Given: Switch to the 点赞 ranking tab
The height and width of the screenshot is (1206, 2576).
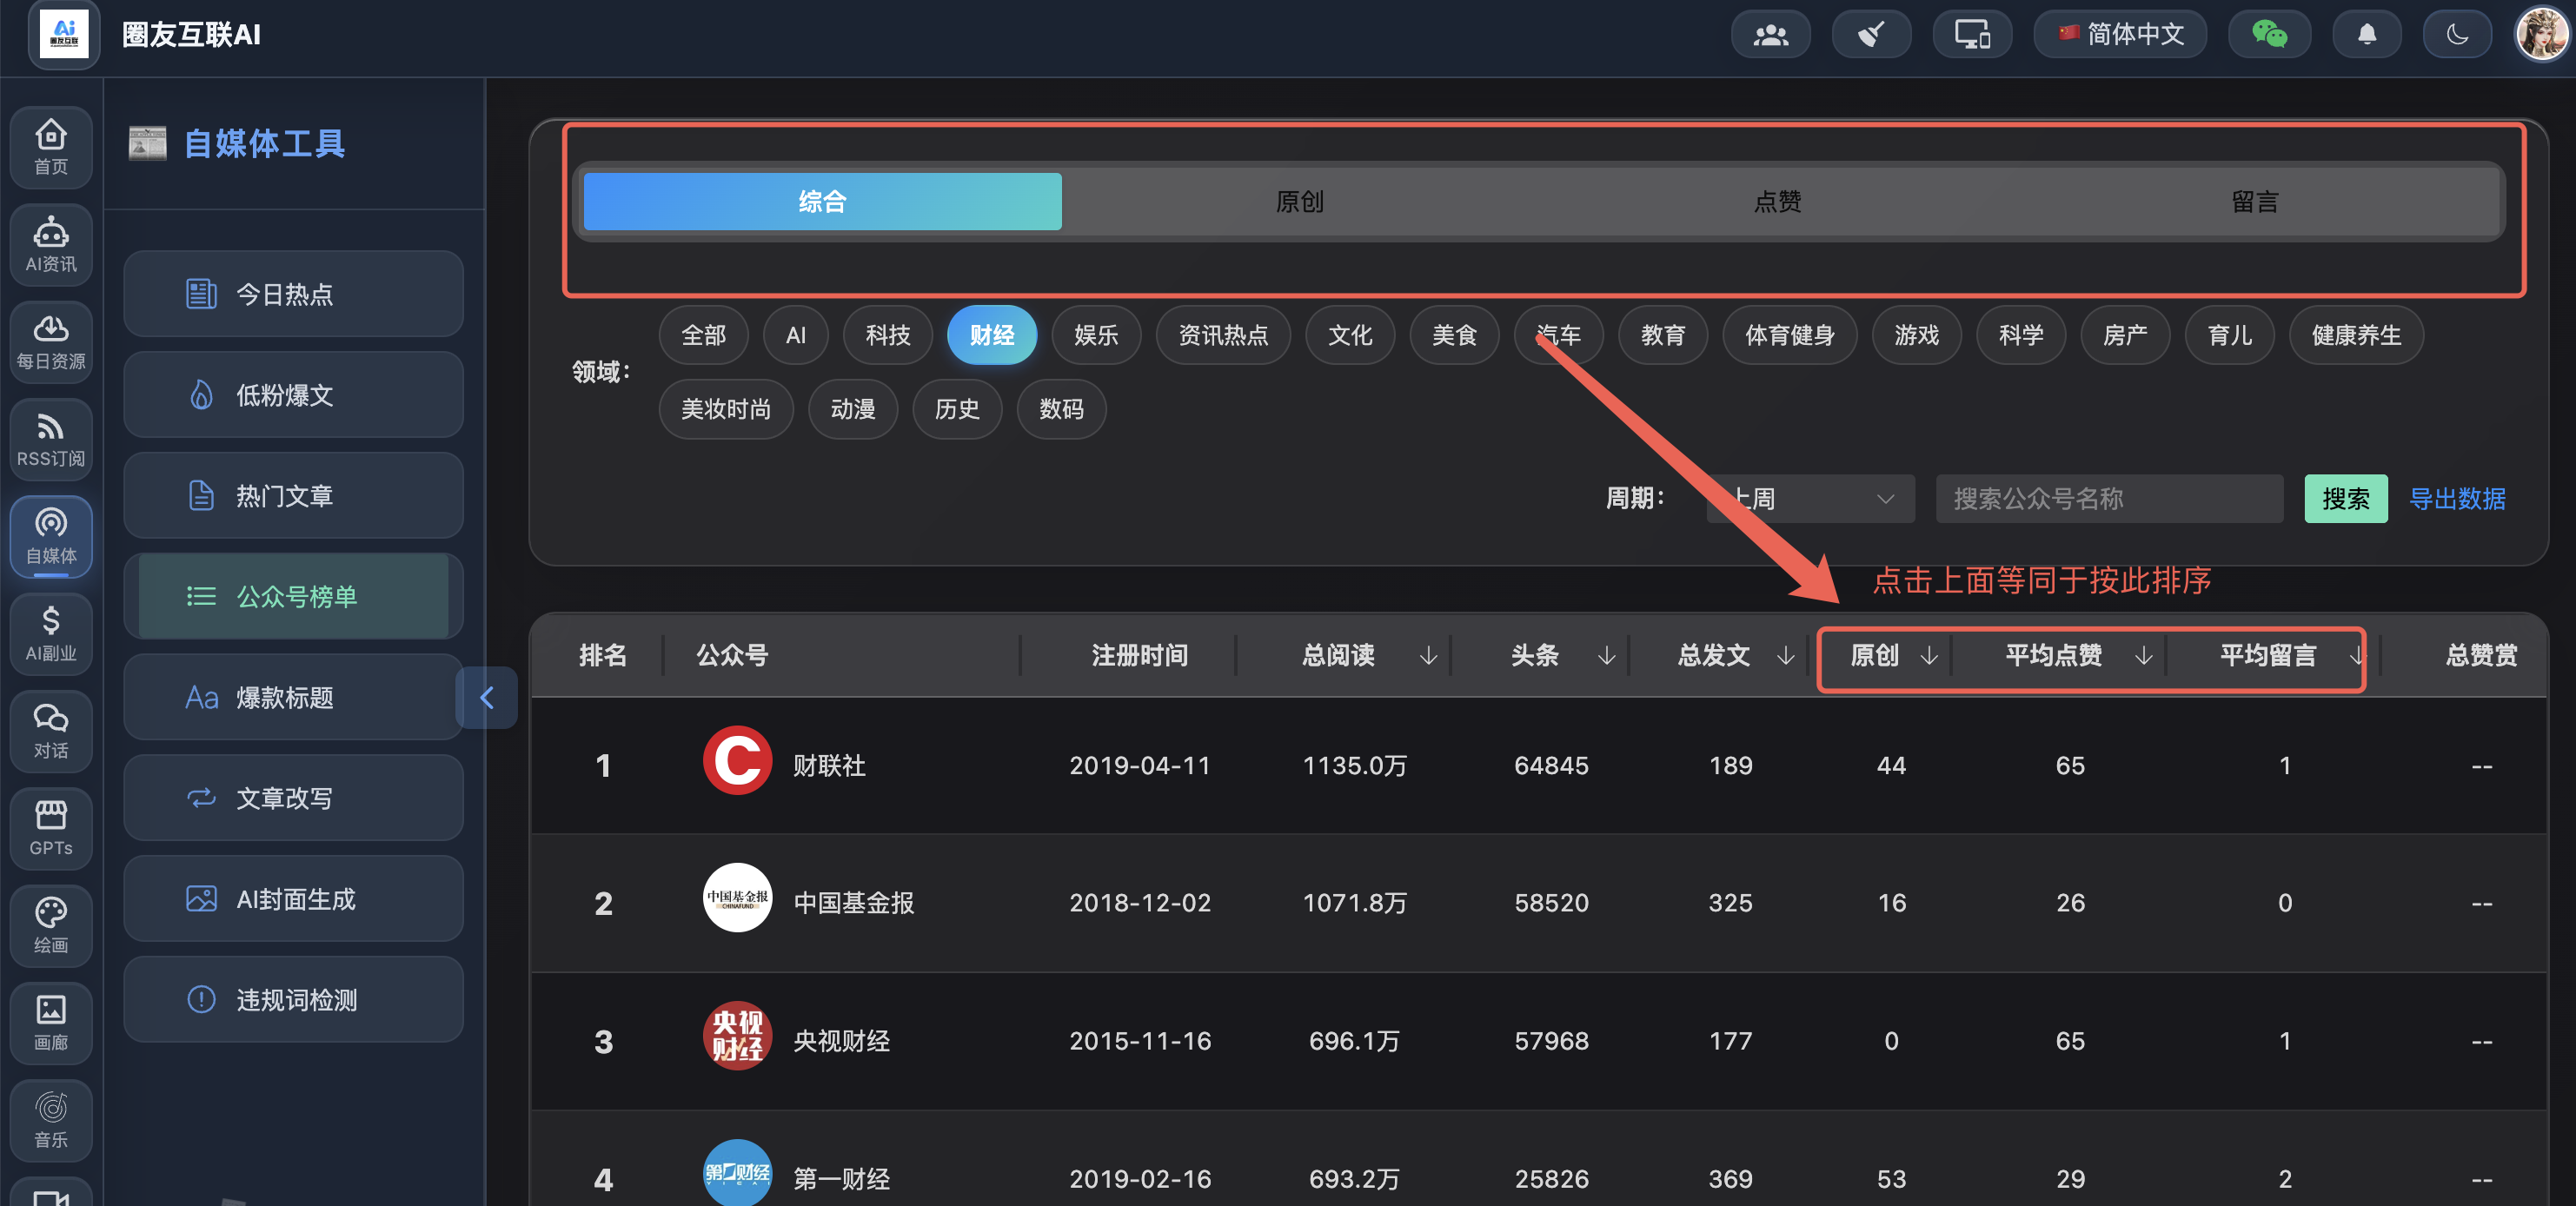Looking at the screenshot, I should [1777, 202].
